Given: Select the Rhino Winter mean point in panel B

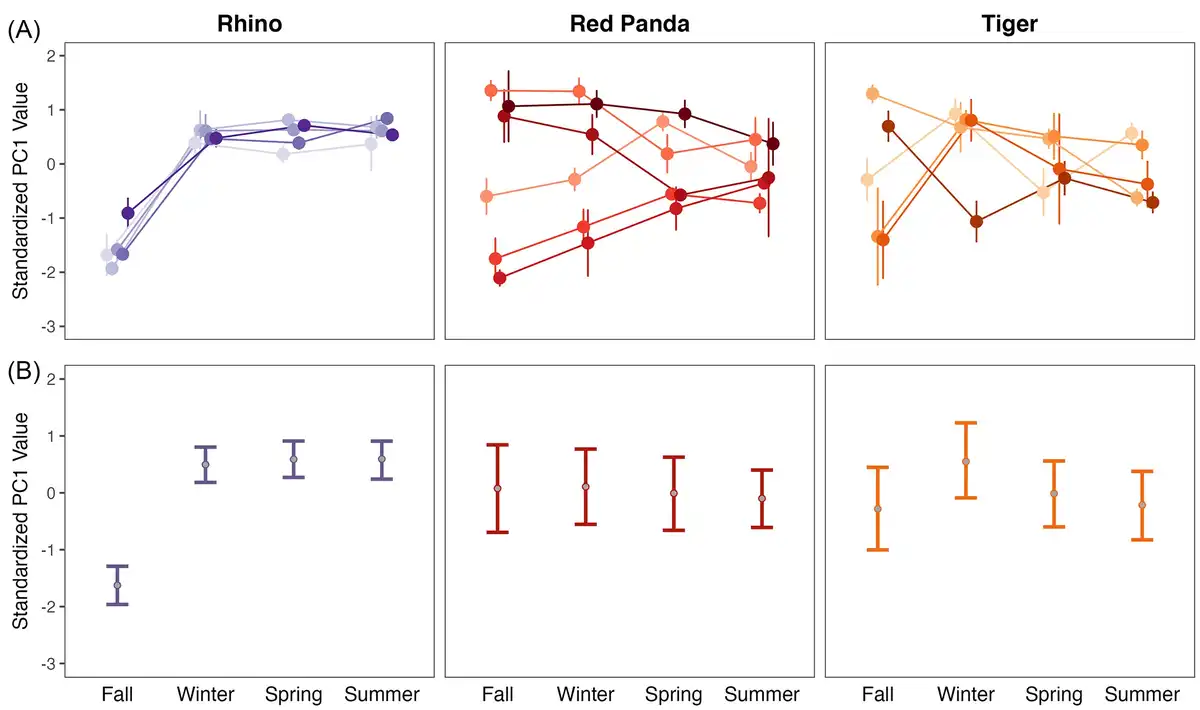Looking at the screenshot, I should tap(205, 464).
